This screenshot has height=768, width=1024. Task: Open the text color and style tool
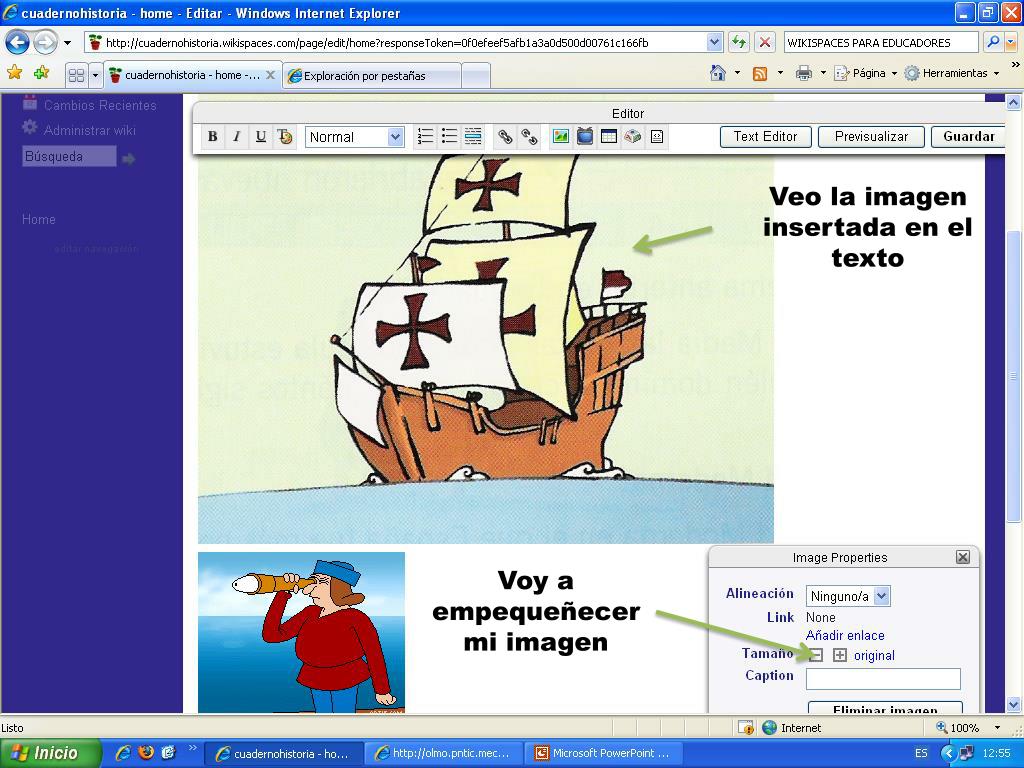(x=285, y=136)
